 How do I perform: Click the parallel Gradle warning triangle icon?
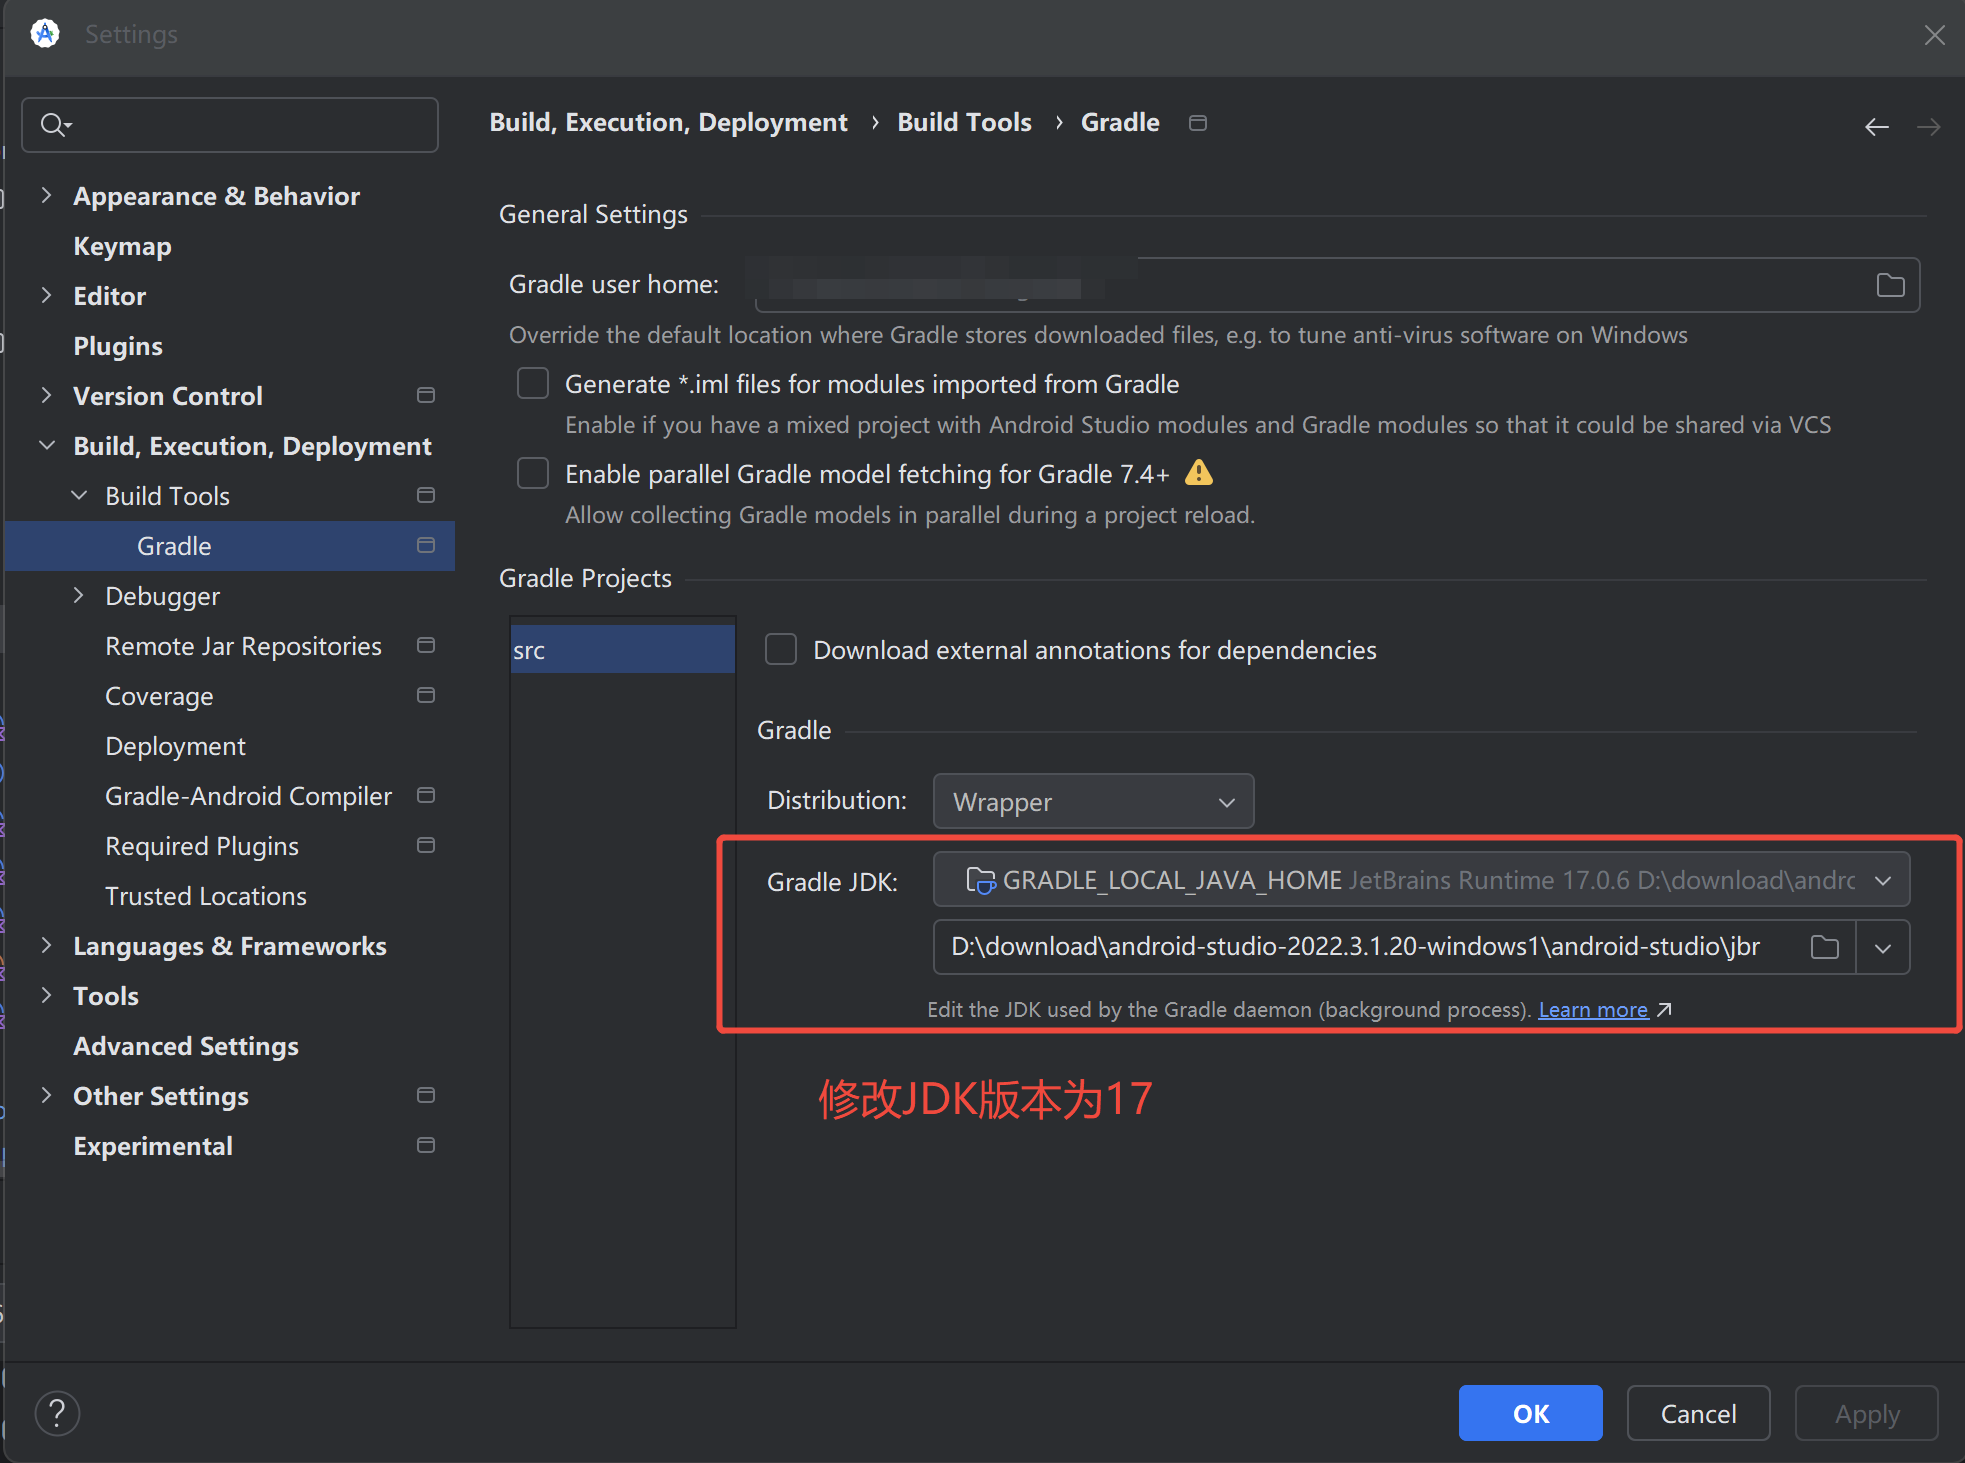pyautogui.click(x=1198, y=473)
